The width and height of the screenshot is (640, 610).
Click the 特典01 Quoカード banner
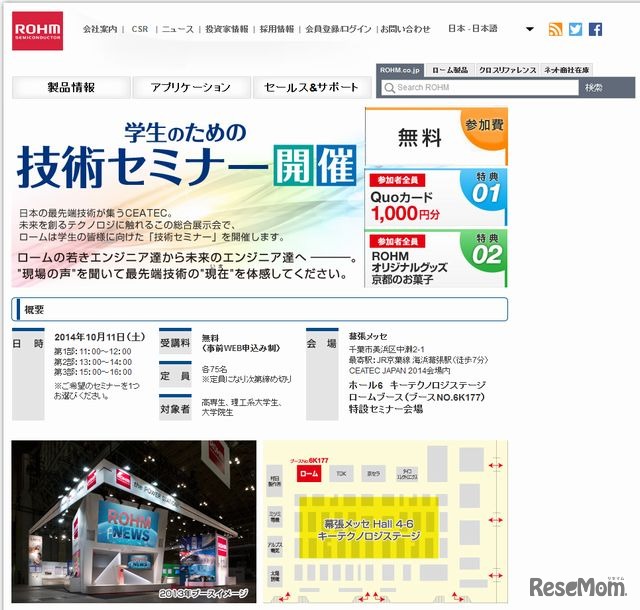pos(436,198)
